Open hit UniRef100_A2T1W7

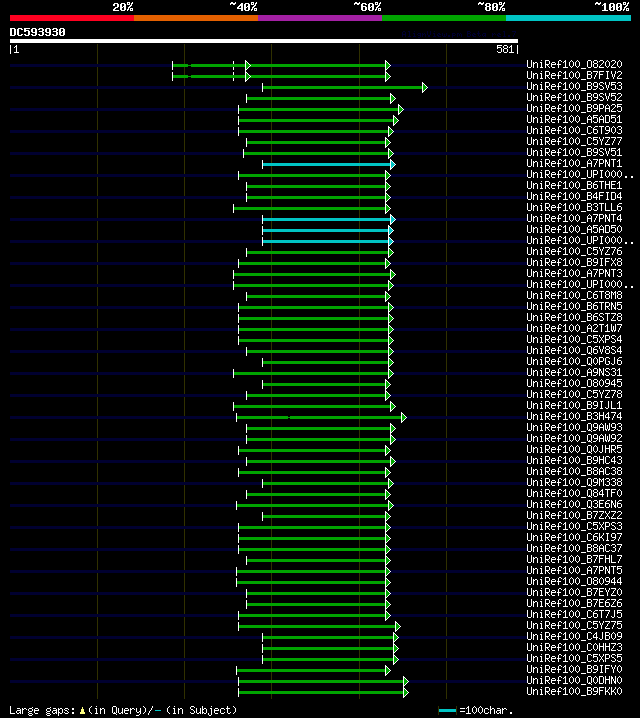click(x=574, y=328)
